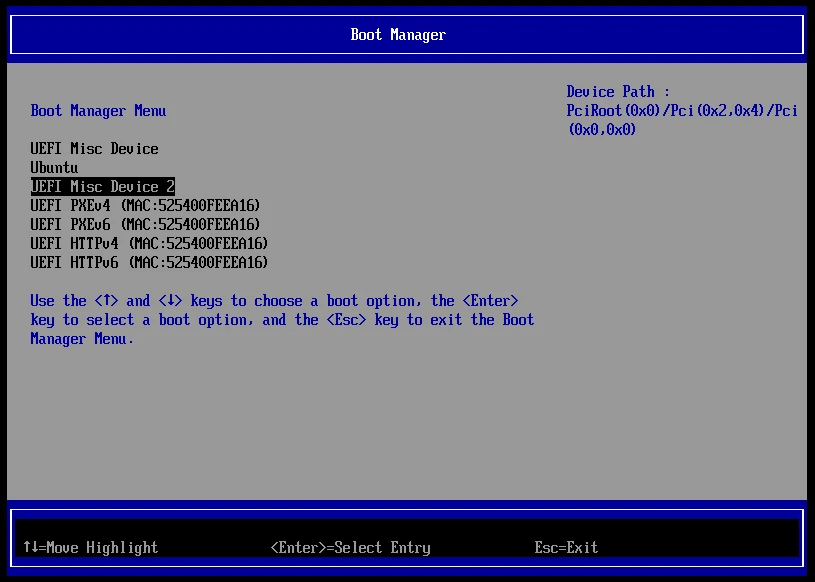The height and width of the screenshot is (582, 815).
Task: Select UEFI HTTPv4 boot entry
Action: 149,244
